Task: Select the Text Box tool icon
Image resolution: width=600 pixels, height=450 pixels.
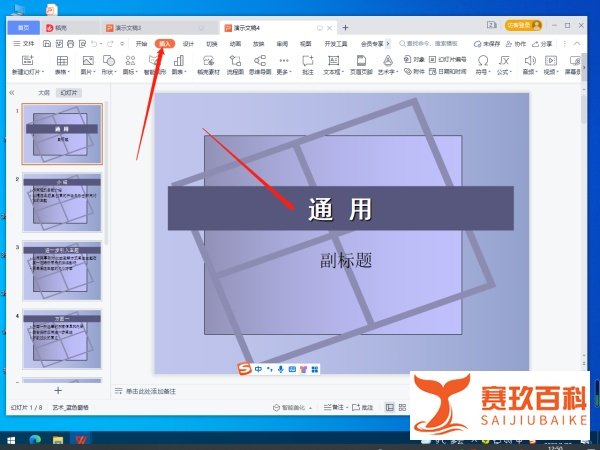Action: 333,60
